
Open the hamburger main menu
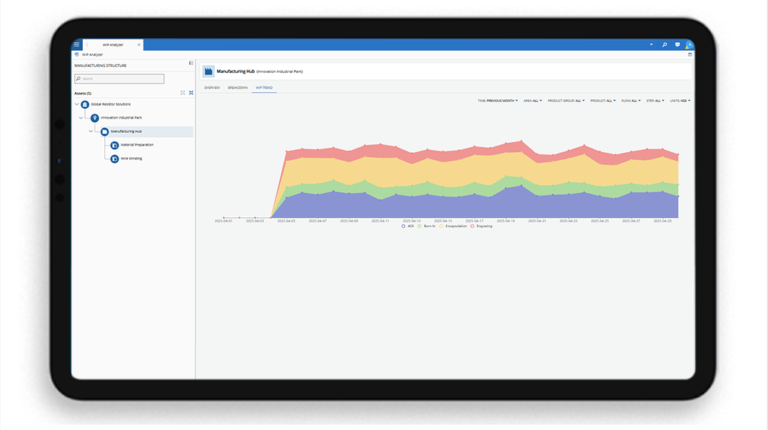click(77, 44)
